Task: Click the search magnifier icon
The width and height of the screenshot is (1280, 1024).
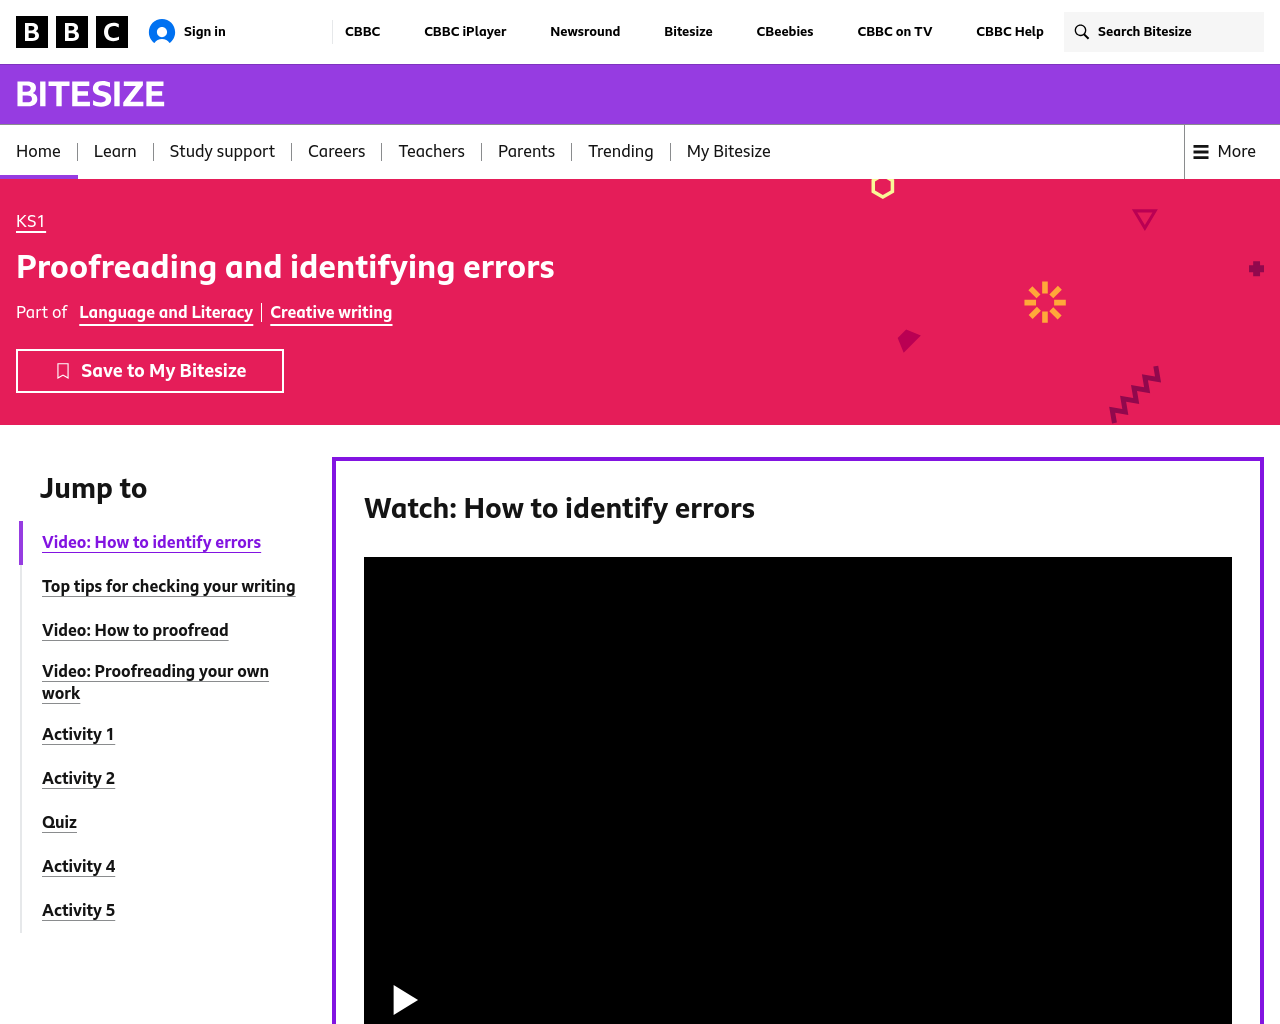Action: click(x=1082, y=32)
